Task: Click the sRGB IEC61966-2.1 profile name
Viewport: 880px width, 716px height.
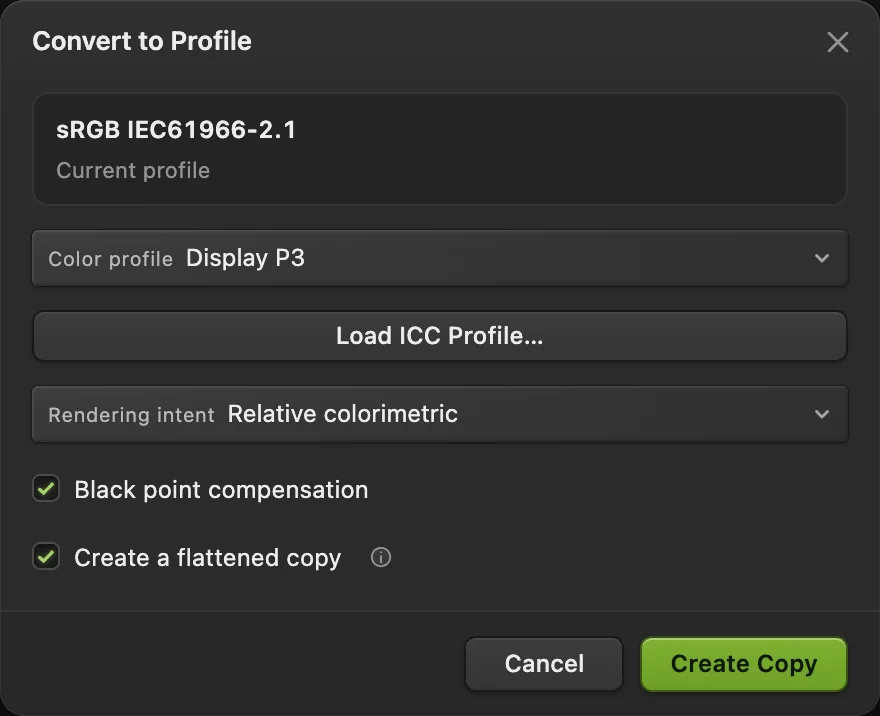Action: [176, 130]
